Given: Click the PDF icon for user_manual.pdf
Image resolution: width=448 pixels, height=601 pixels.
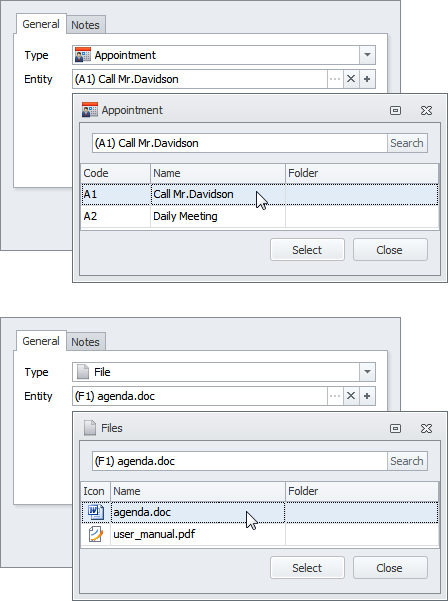Looking at the screenshot, I should tap(95, 534).
